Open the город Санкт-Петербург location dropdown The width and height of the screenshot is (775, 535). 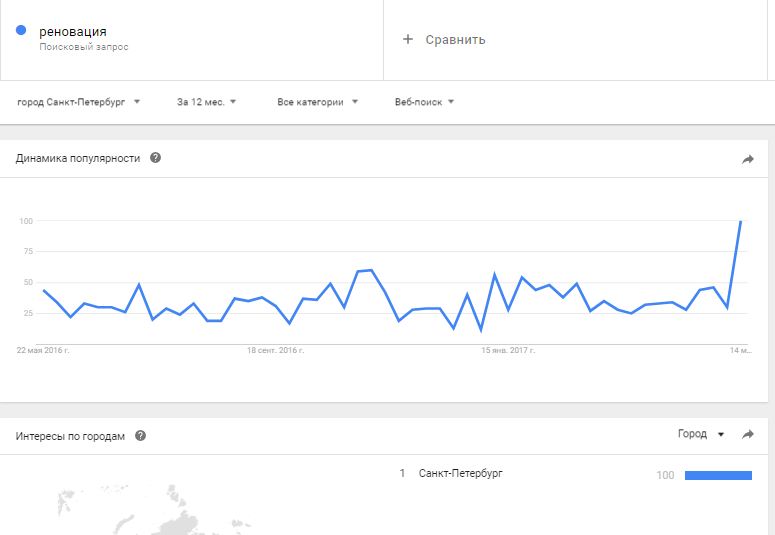[78, 101]
